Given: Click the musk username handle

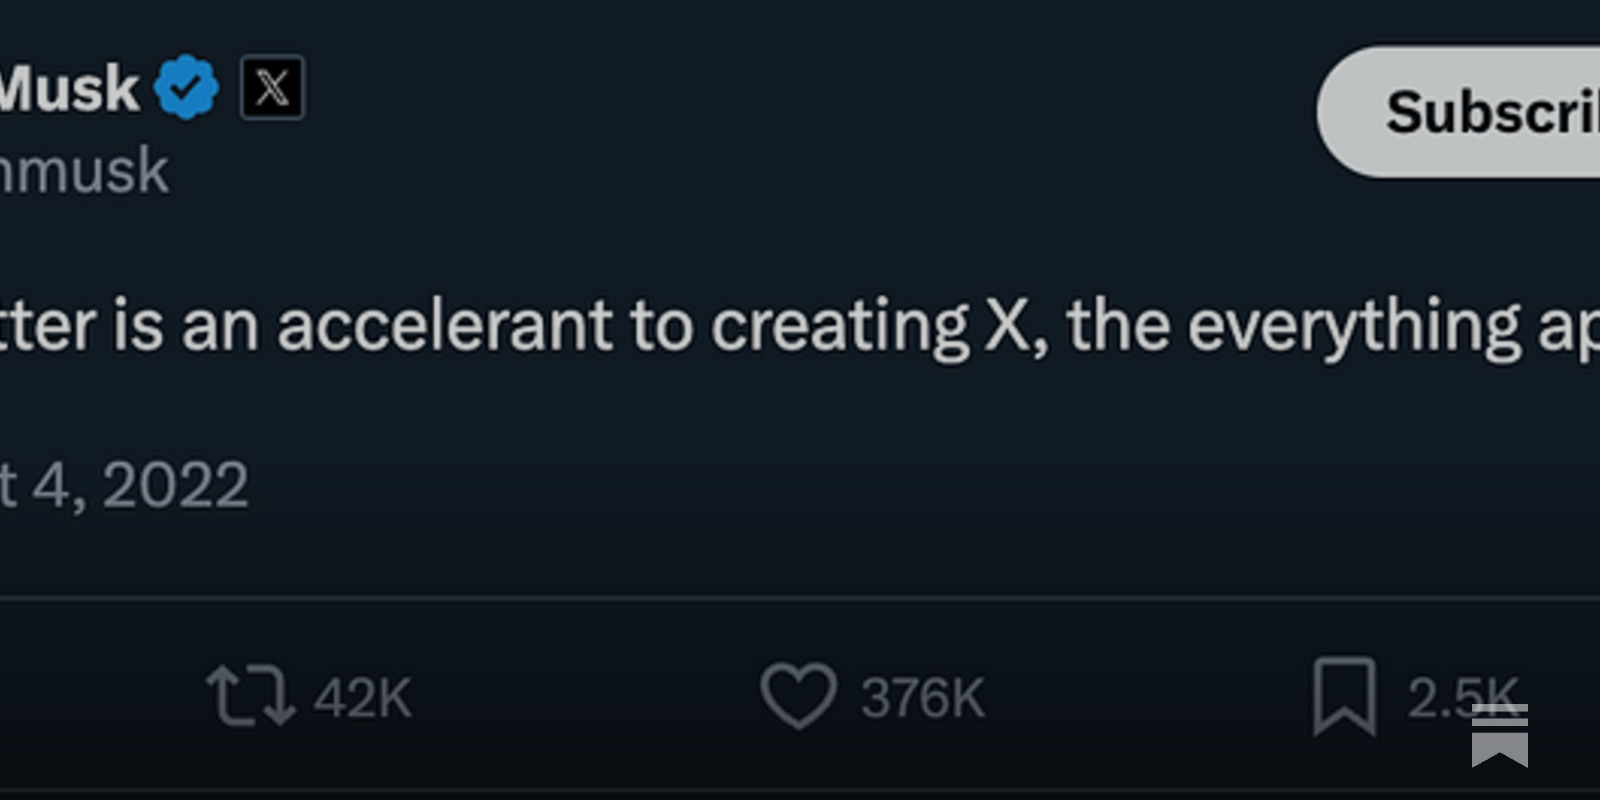Looking at the screenshot, I should (84, 170).
